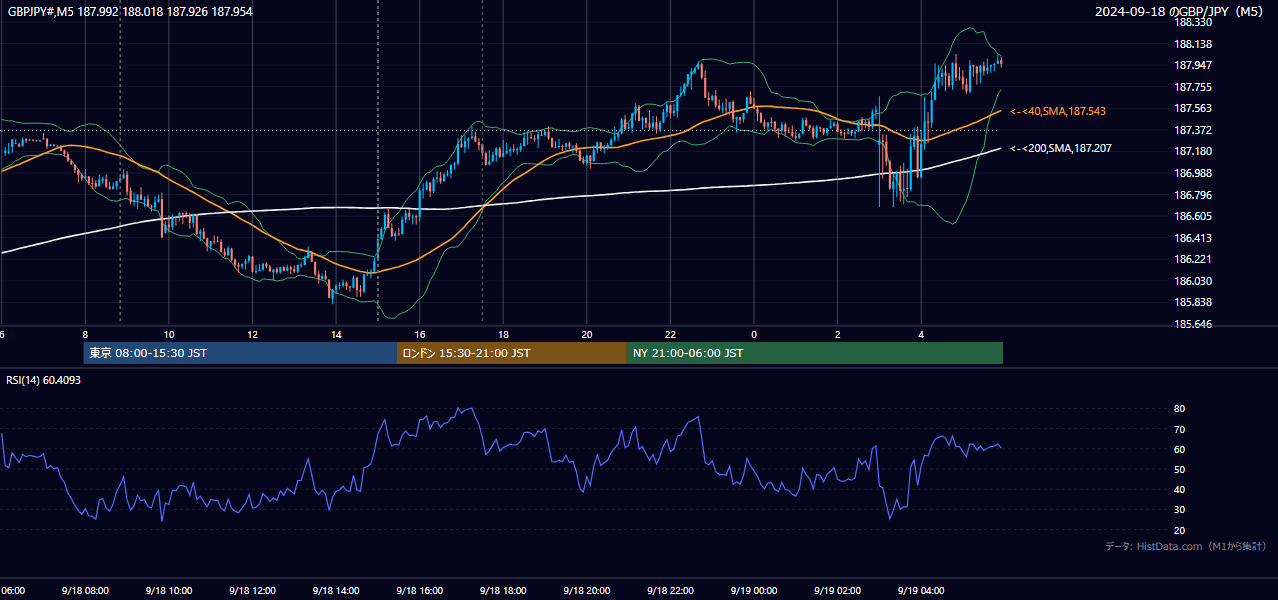The height and width of the screenshot is (600, 1278).
Task: Click the RSI(14) 60.4093 indicator label
Action: point(43,380)
